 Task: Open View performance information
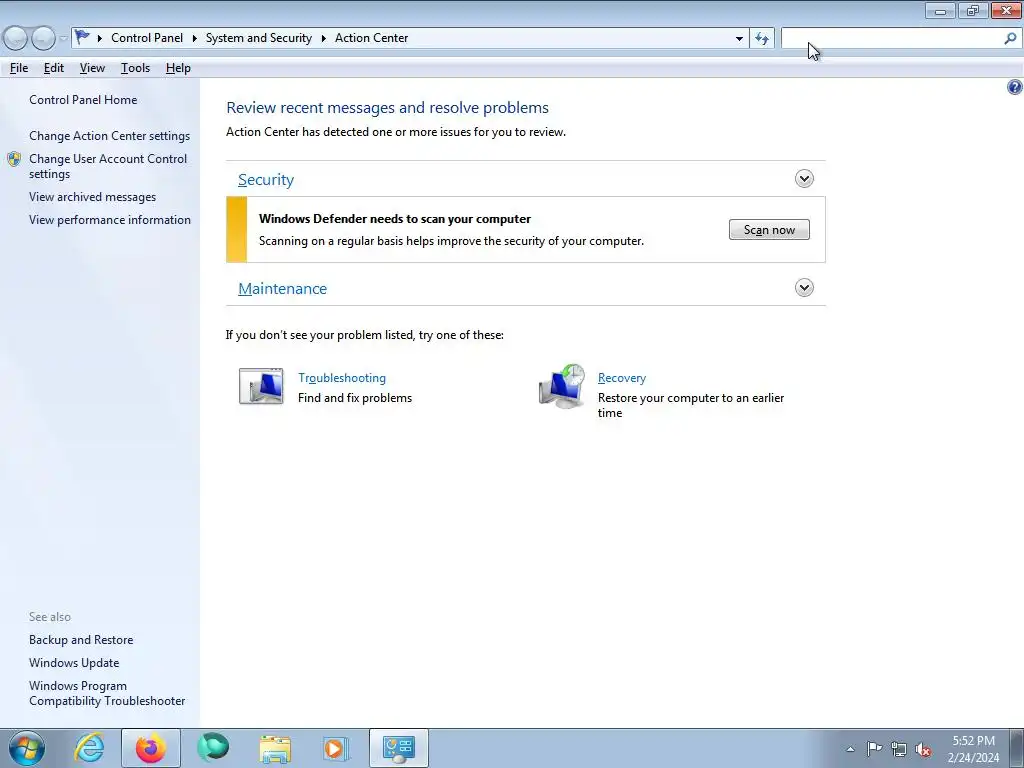point(110,219)
